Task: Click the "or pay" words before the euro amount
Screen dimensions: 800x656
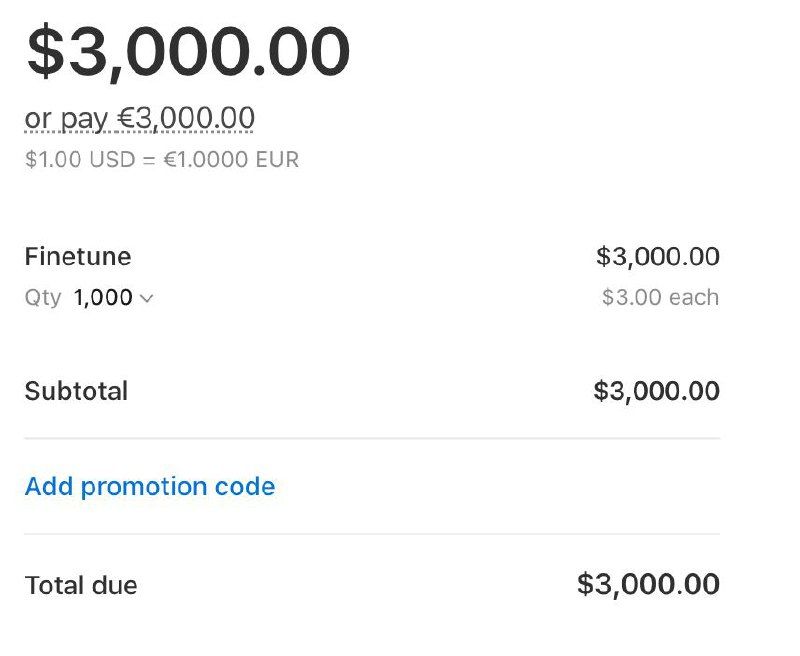Action: coord(66,118)
